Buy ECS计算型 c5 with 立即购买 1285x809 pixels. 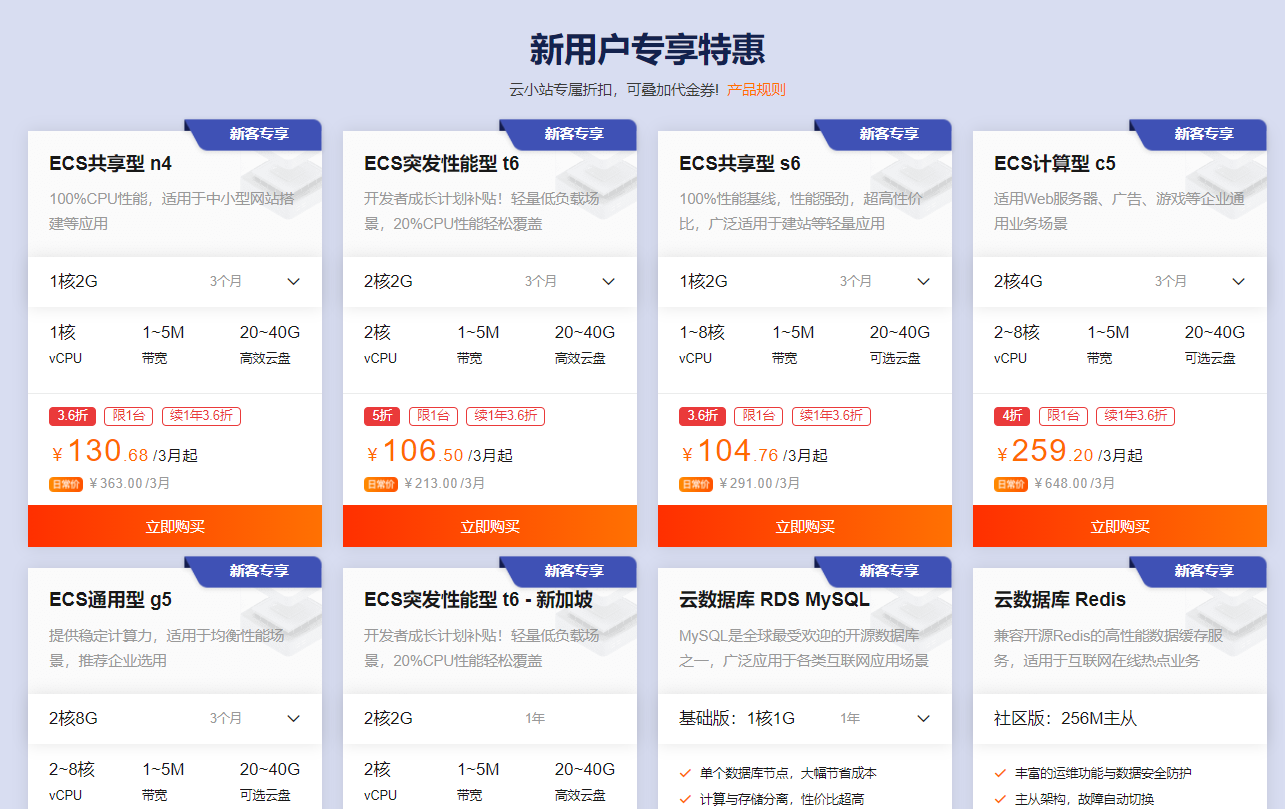[1120, 526]
